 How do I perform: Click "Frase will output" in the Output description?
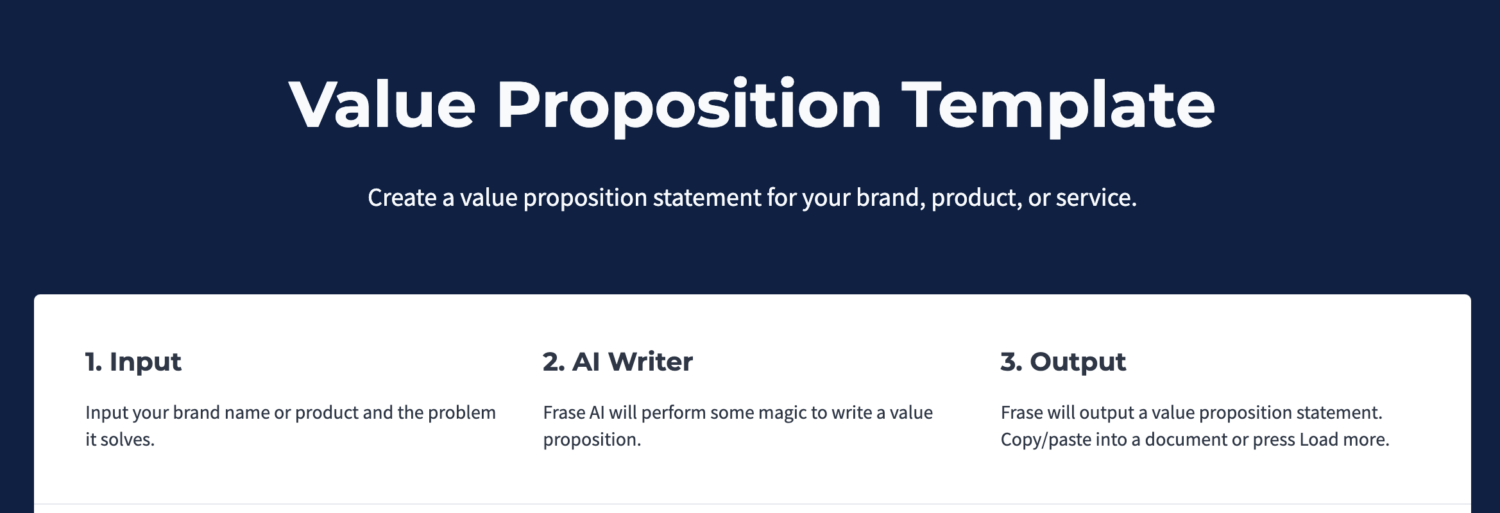(1064, 413)
